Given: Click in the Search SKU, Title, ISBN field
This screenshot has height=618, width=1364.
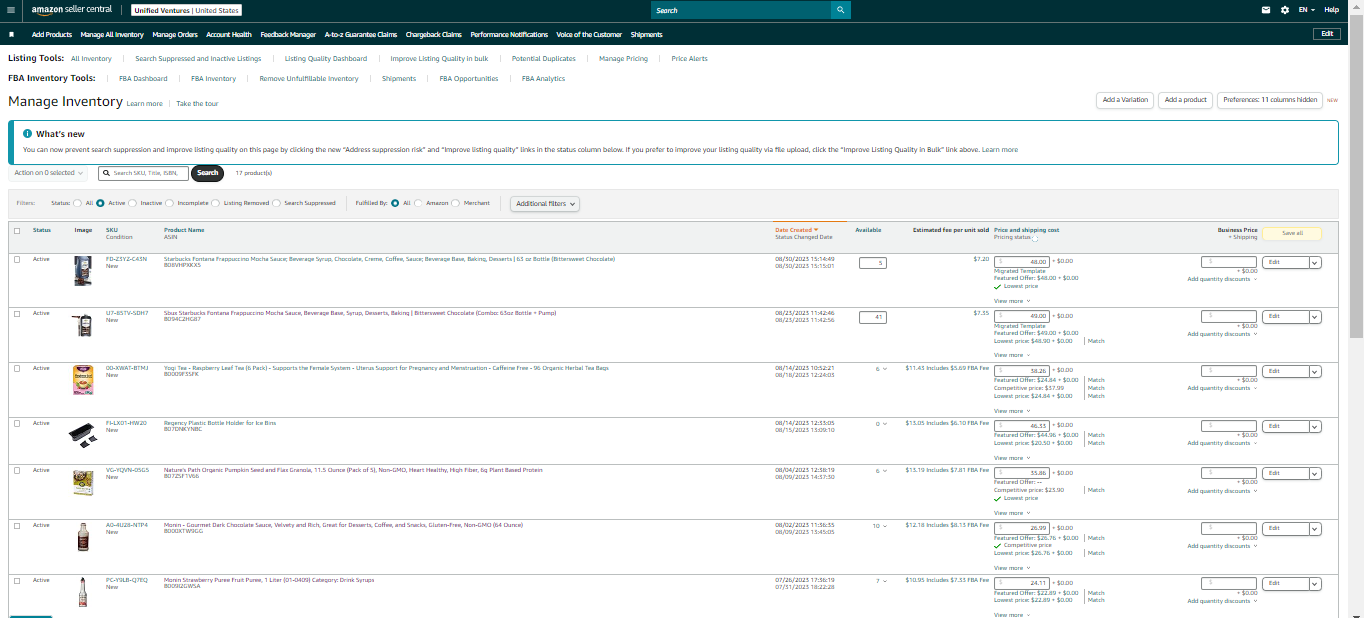Looking at the screenshot, I should click(x=144, y=173).
